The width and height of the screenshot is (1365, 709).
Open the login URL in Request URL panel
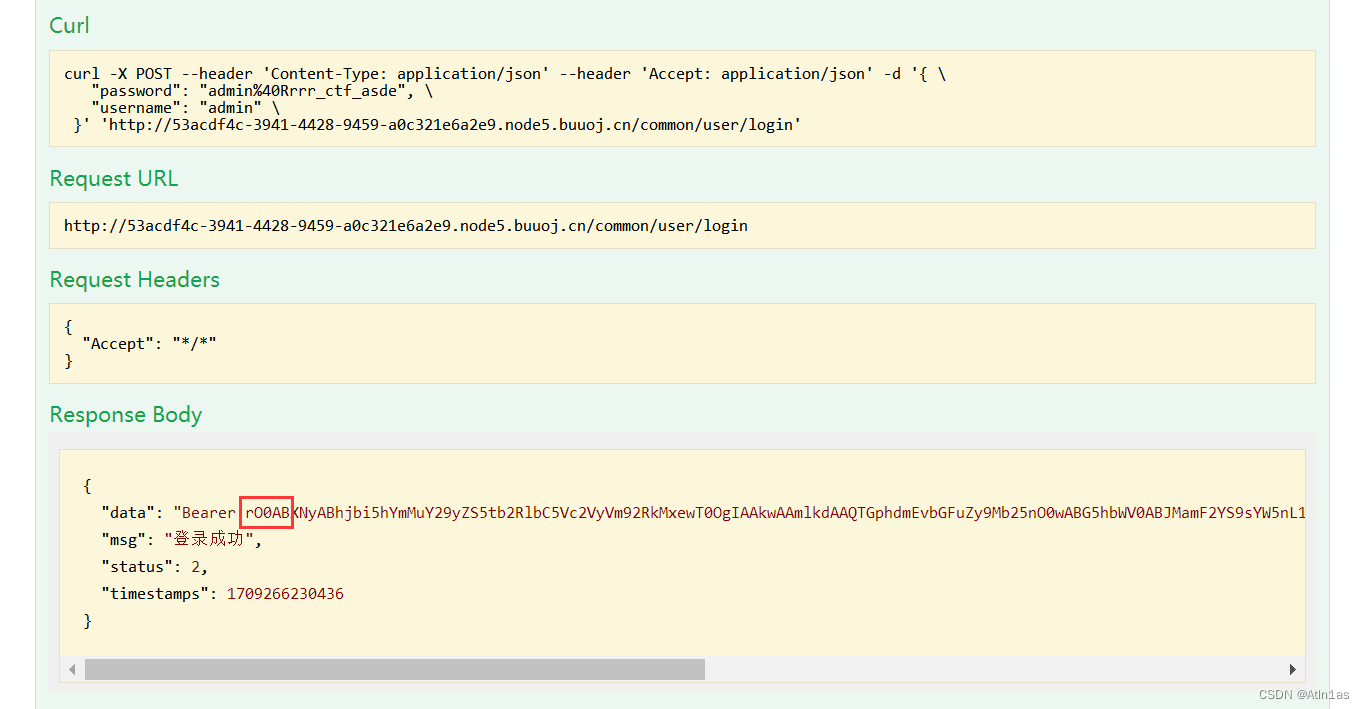405,225
